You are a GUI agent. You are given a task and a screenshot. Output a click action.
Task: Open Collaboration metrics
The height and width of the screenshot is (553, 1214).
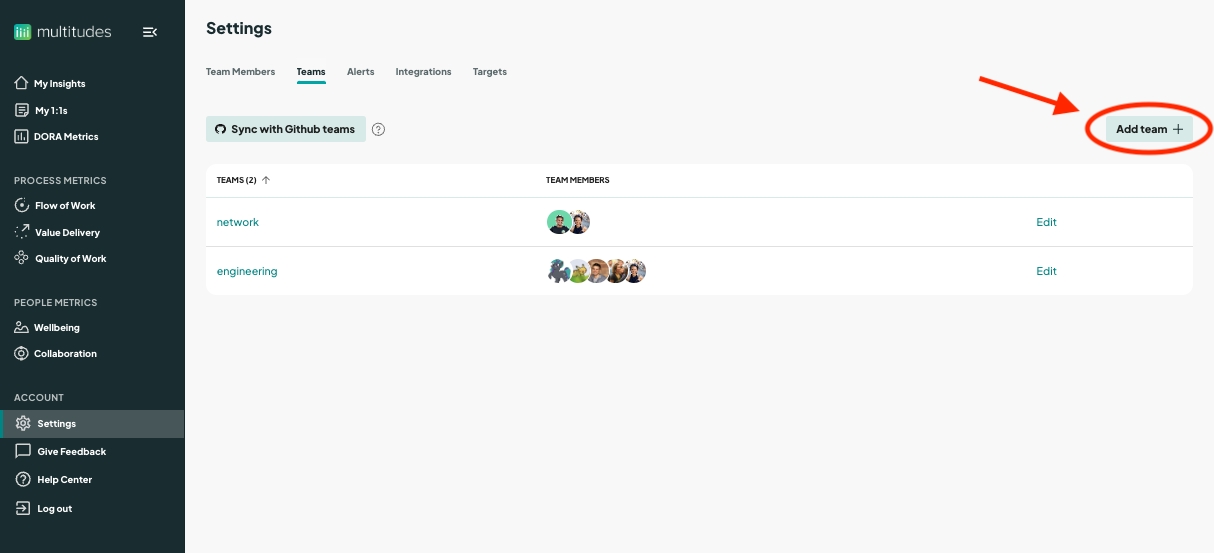pyautogui.click(x=64, y=353)
